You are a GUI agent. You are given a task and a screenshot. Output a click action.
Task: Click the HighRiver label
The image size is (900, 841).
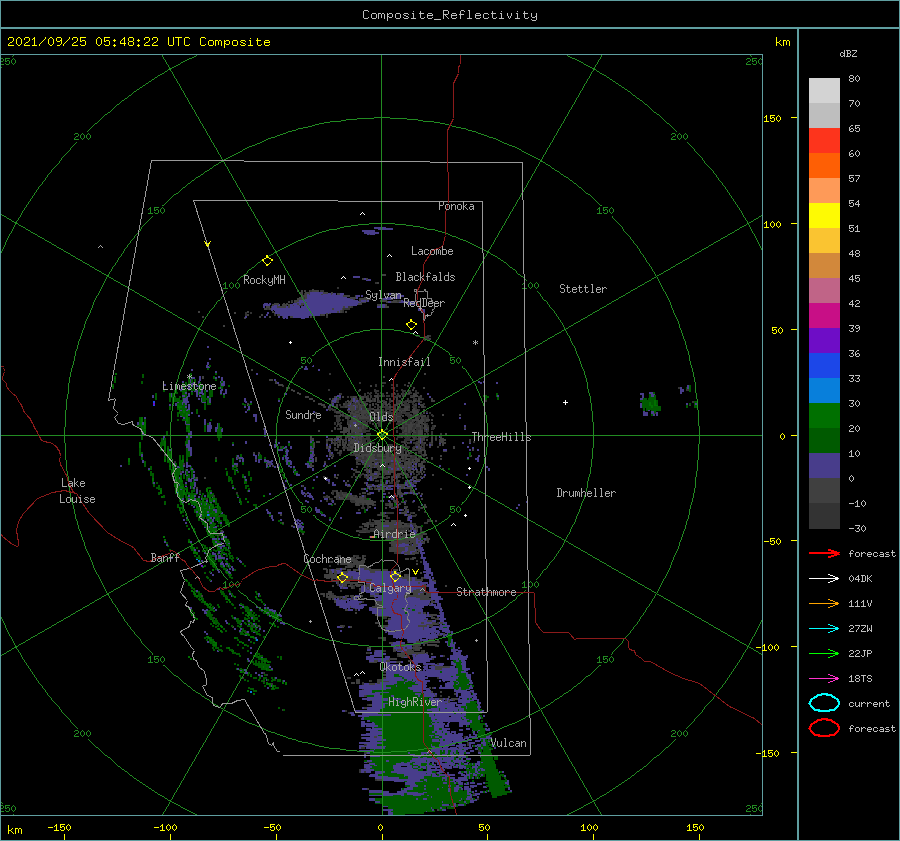[414, 702]
